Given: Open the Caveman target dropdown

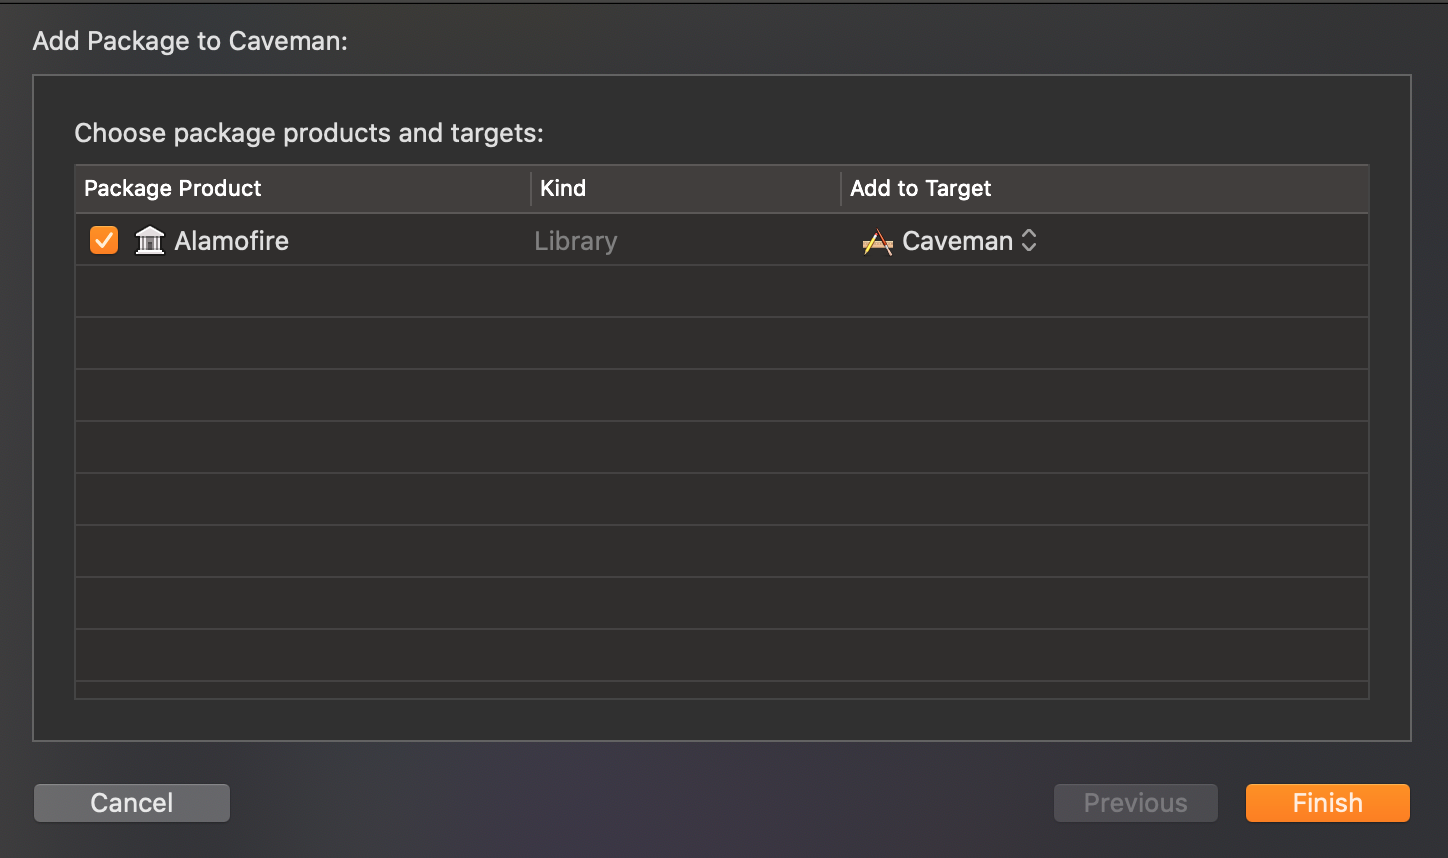Looking at the screenshot, I should (950, 241).
